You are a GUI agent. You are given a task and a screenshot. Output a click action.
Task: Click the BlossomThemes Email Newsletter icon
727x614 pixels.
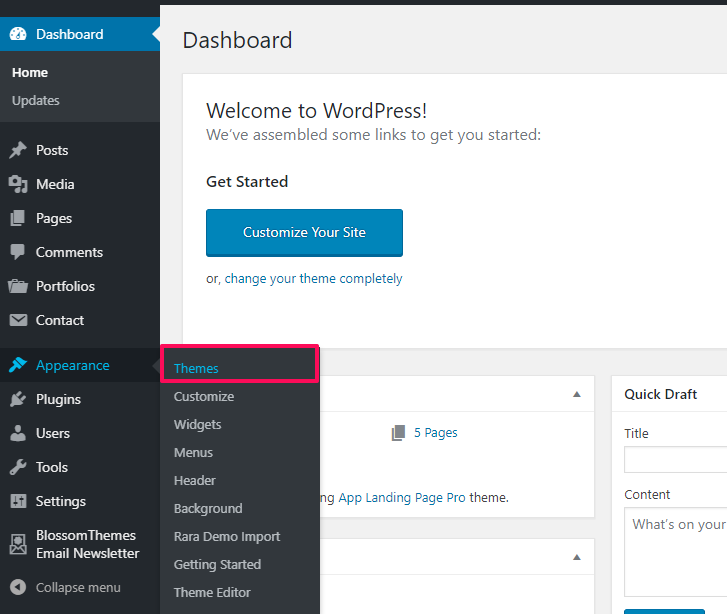[x=18, y=544]
